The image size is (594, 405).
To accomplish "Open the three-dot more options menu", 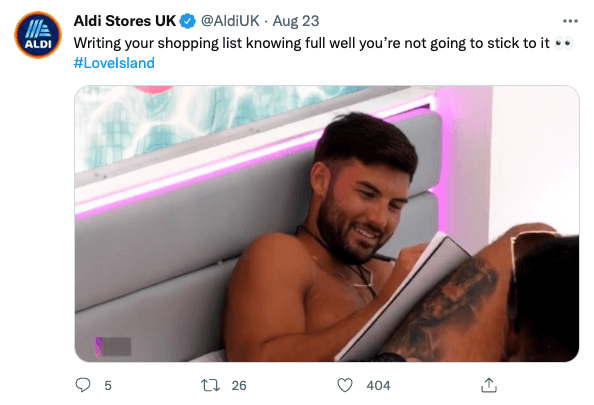I will coord(570,21).
